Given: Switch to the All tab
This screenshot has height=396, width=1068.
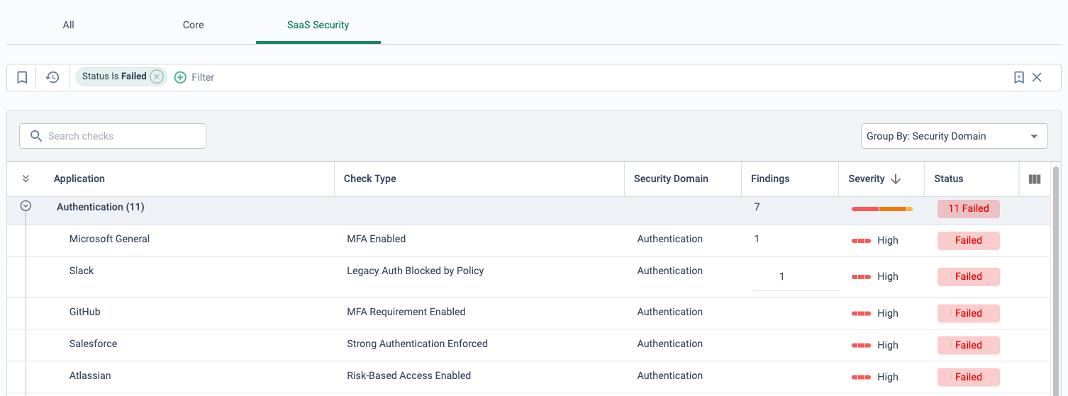Looking at the screenshot, I should pyautogui.click(x=68, y=25).
